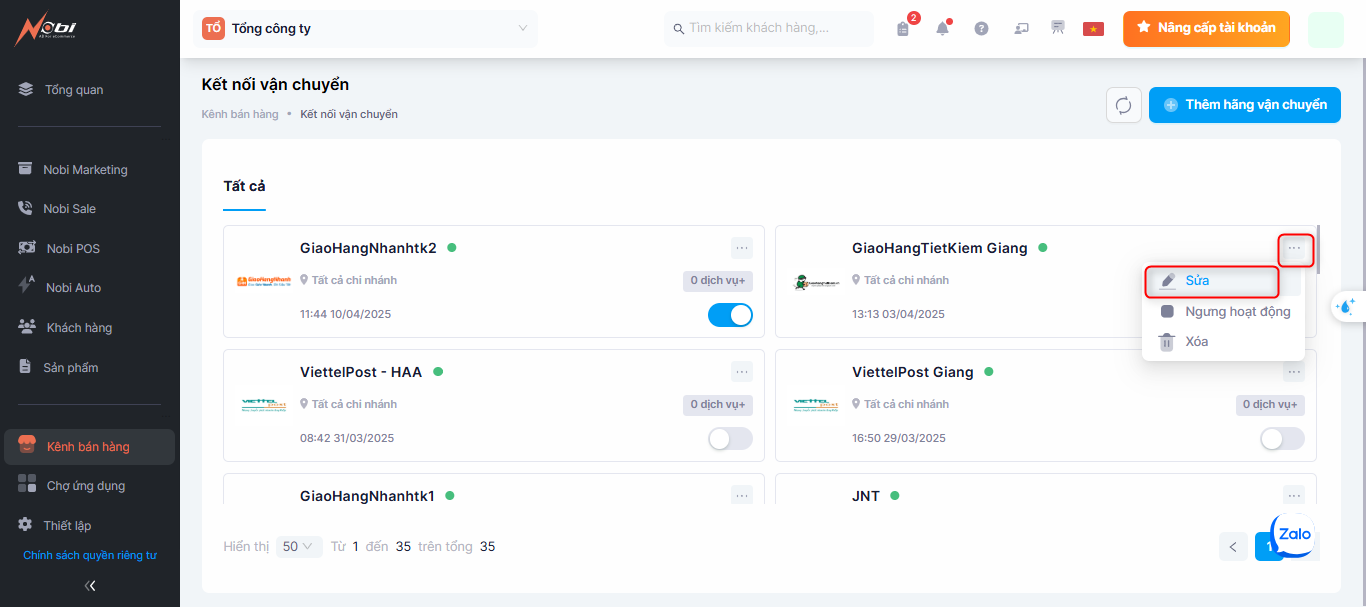The width and height of the screenshot is (1366, 607).
Task: Click Nâng cấp tài khoản button
Action: point(1205,29)
